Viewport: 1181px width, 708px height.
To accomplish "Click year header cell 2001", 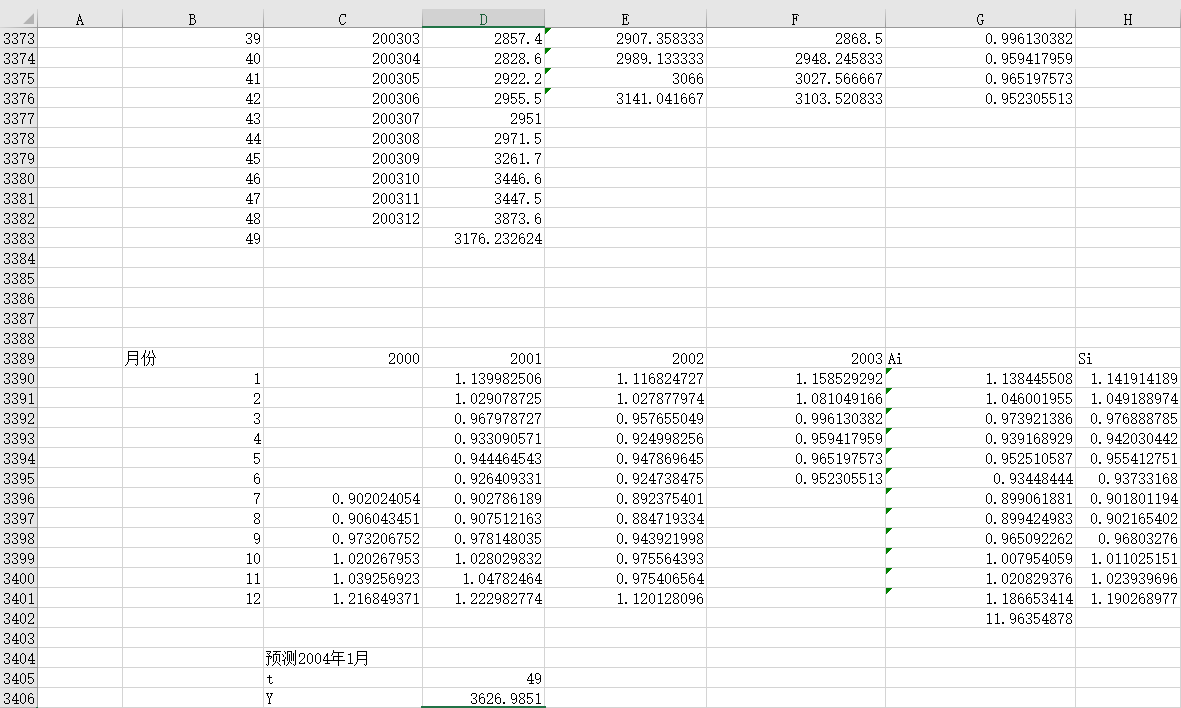I will pos(484,359).
